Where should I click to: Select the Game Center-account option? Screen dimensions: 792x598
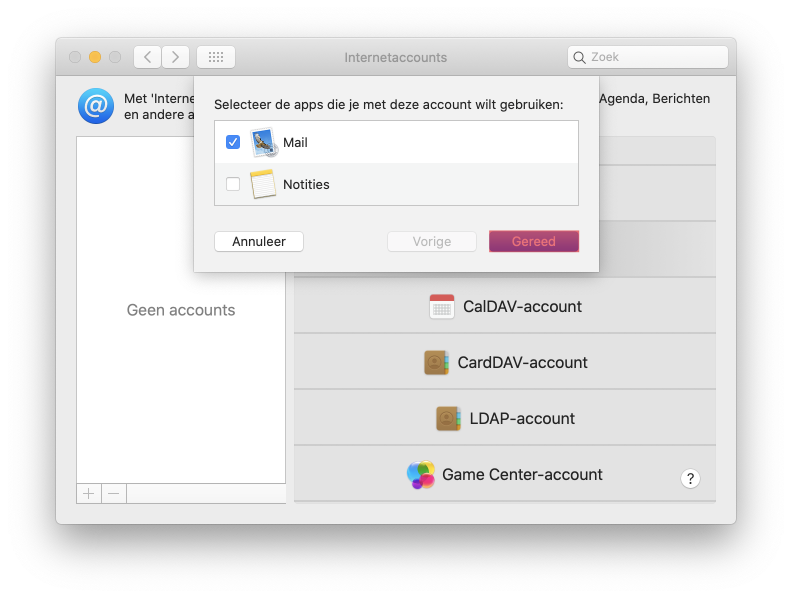(x=522, y=475)
